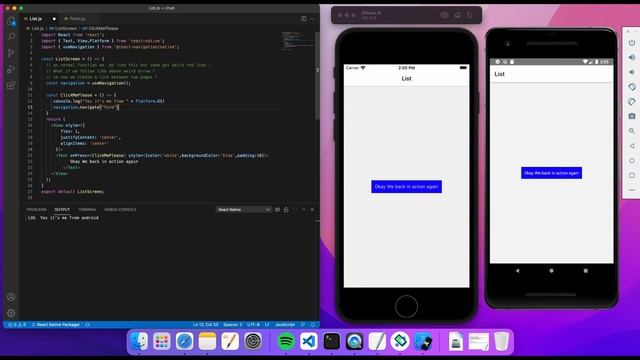
Task: Change file encoding UTF-8 in status bar
Action: (253, 325)
